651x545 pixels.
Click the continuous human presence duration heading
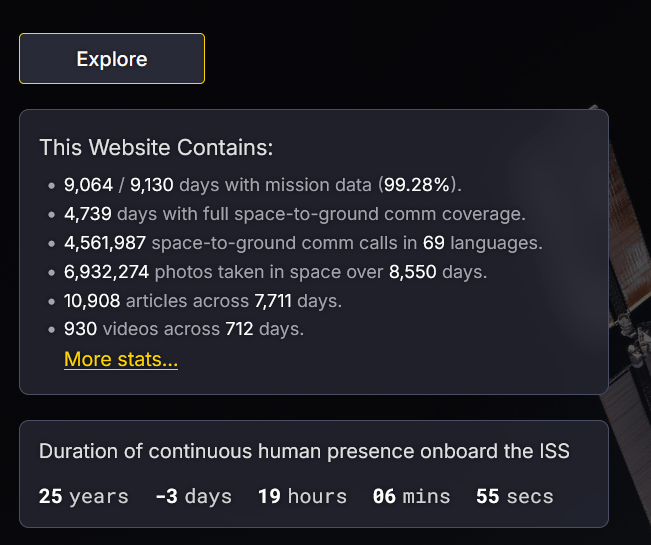(304, 451)
